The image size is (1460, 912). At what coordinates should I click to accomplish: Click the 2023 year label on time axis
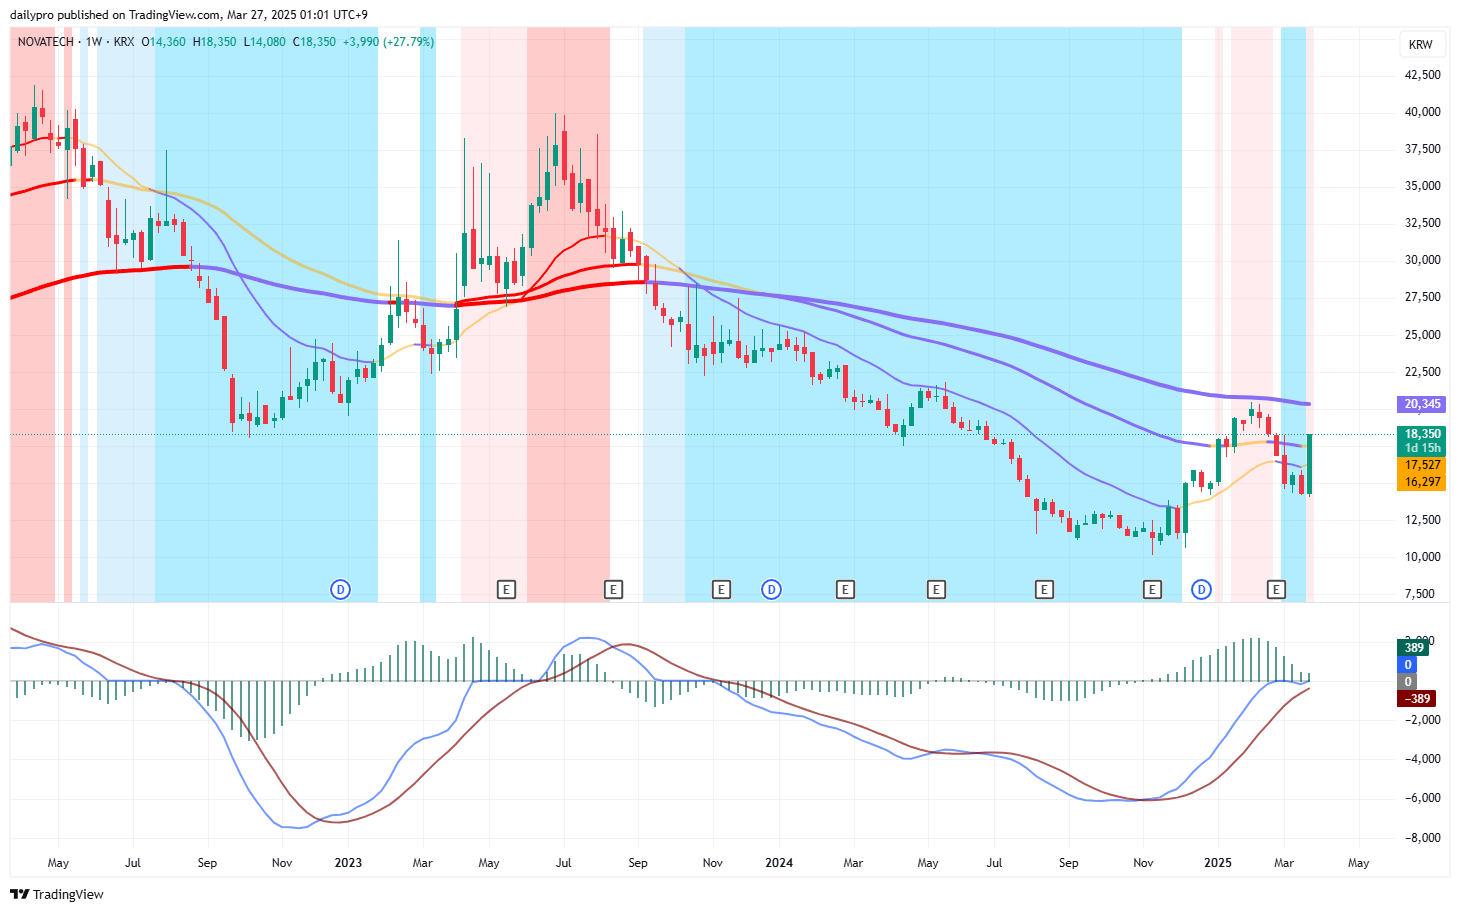[x=348, y=863]
